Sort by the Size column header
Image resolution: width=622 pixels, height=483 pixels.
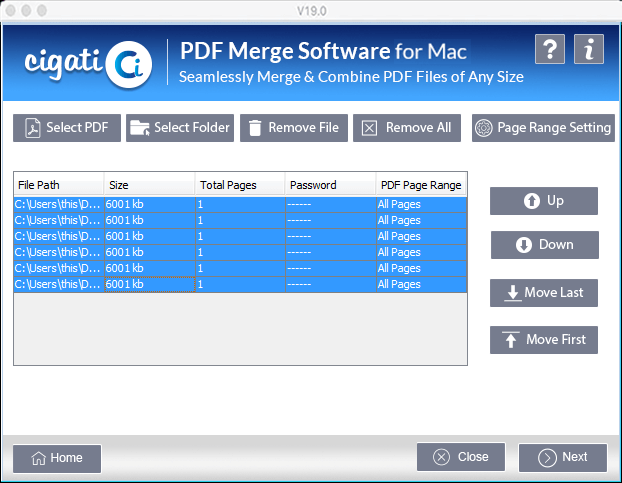pos(149,185)
